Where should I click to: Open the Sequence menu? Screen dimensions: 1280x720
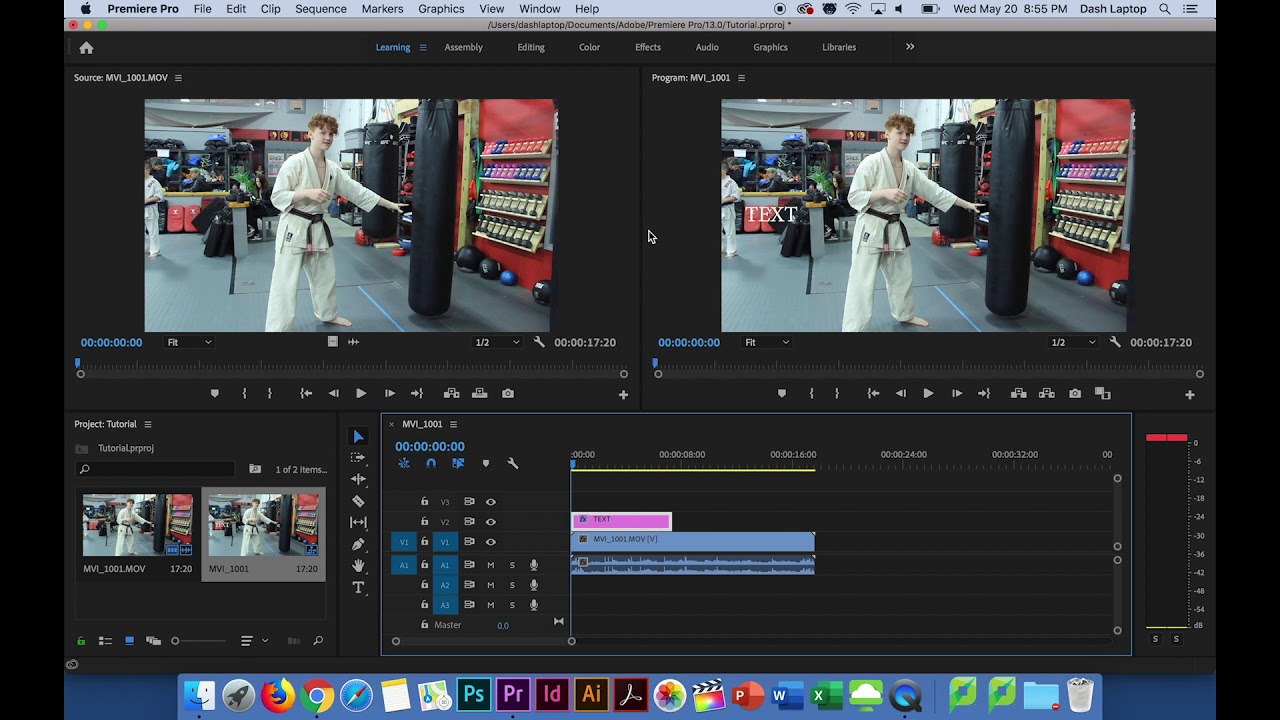coord(320,9)
